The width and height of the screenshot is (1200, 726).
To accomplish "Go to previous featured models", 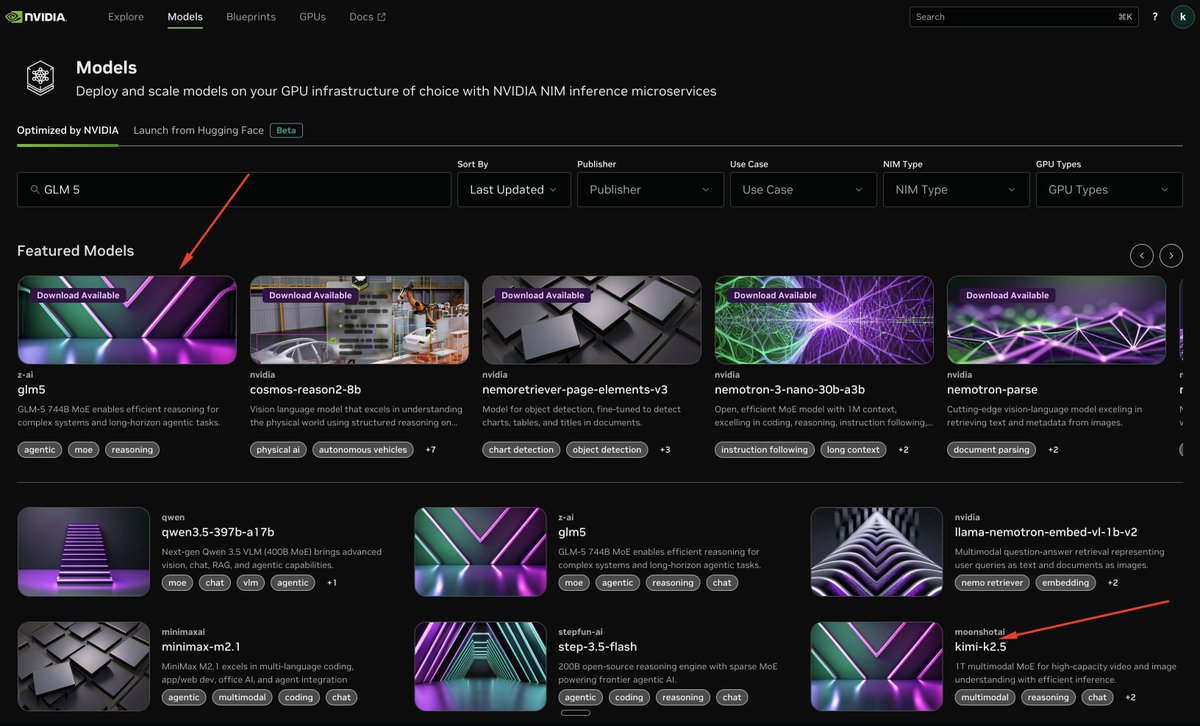I will [x=1141, y=255].
